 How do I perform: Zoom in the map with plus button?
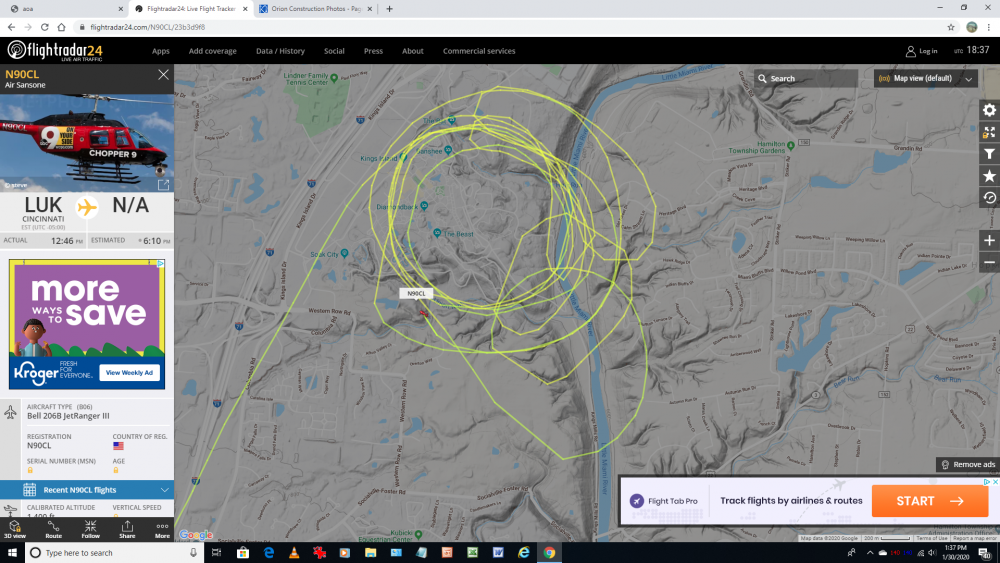[989, 241]
